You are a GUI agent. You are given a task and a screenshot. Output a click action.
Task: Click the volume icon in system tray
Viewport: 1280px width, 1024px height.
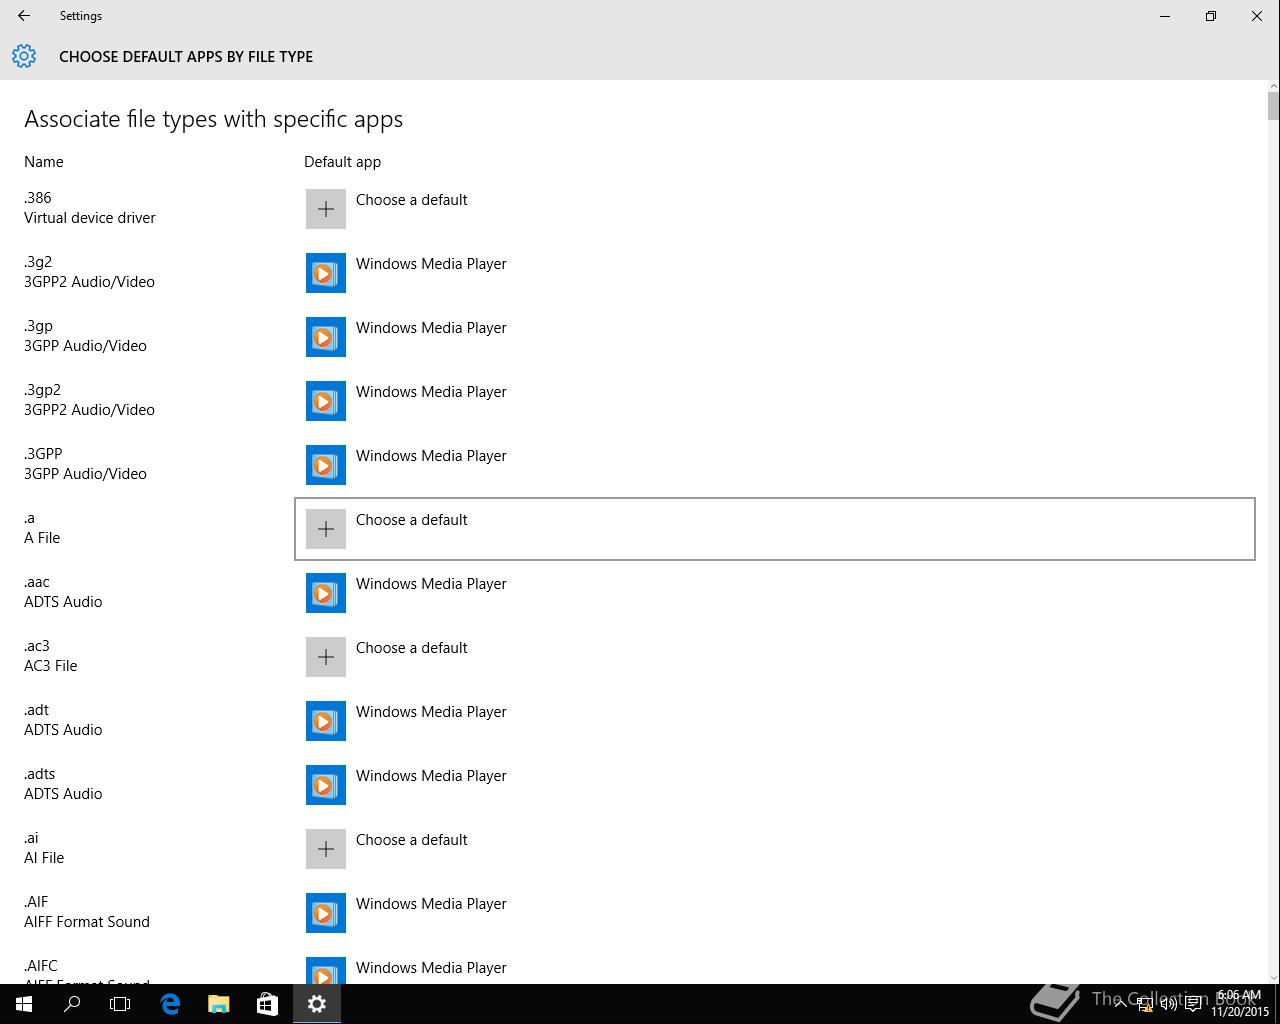1168,1005
